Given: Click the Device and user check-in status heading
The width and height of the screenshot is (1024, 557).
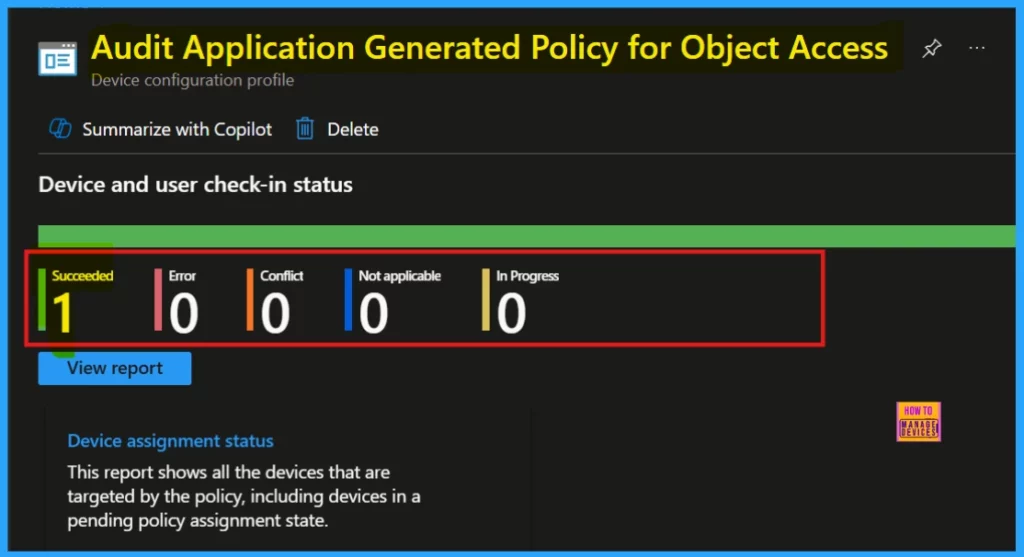Looking at the screenshot, I should [195, 185].
